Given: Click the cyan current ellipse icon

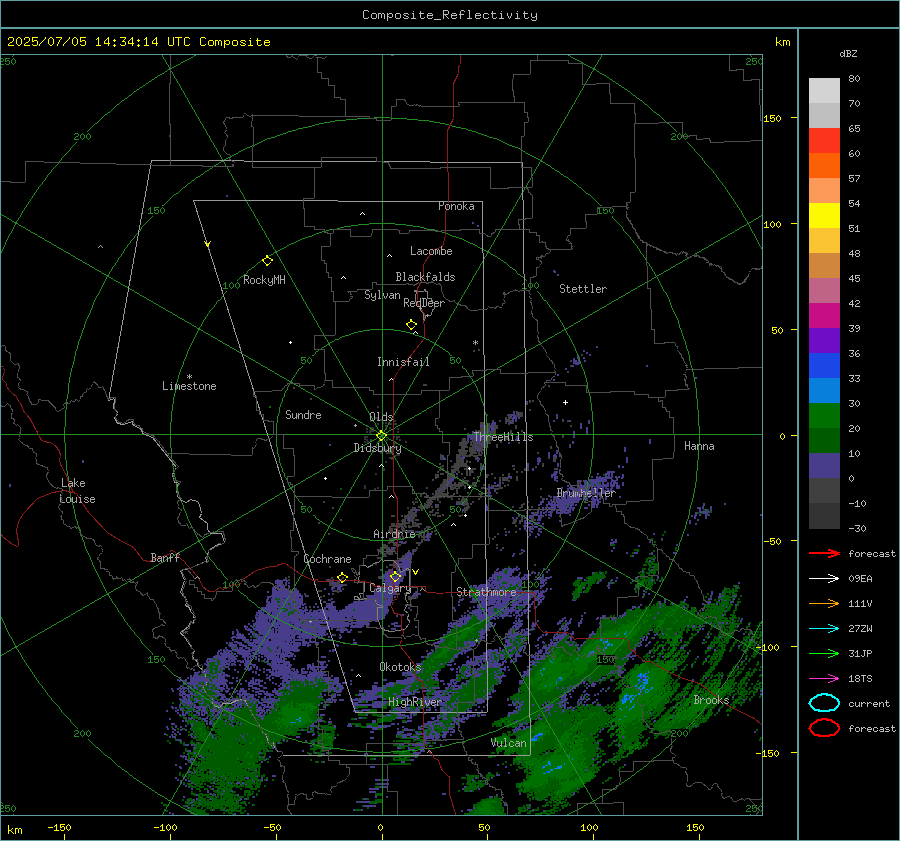Looking at the screenshot, I should coord(824,703).
